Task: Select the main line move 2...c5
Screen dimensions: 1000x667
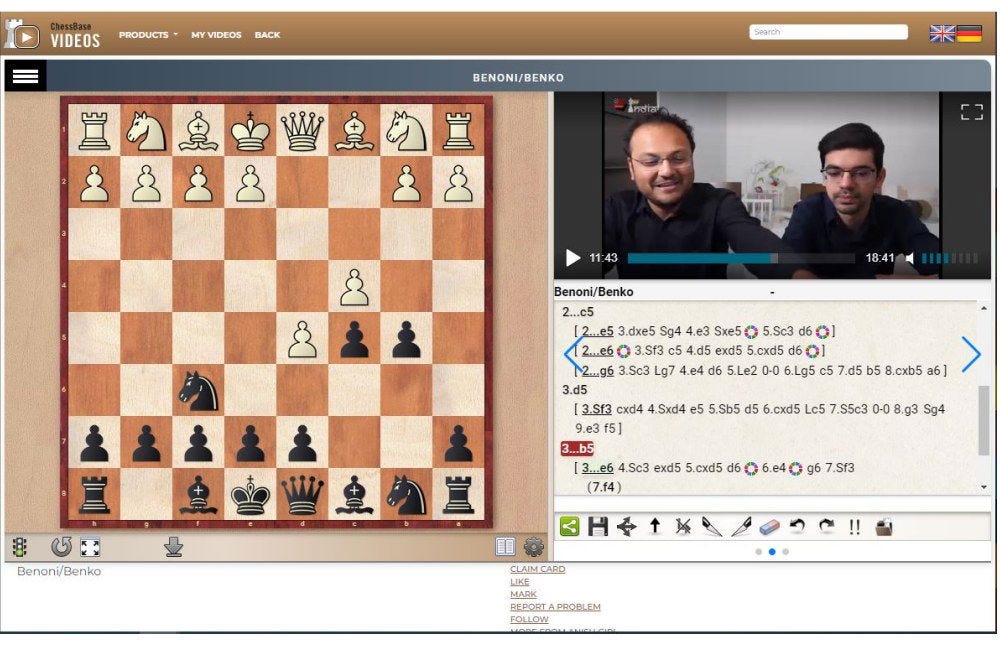Action: pyautogui.click(x=578, y=312)
